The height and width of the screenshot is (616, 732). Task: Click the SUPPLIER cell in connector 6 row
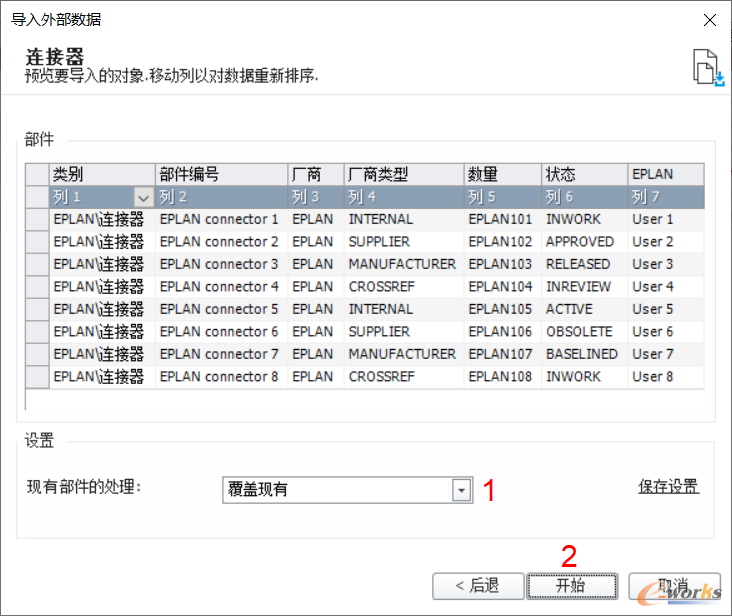(404, 332)
